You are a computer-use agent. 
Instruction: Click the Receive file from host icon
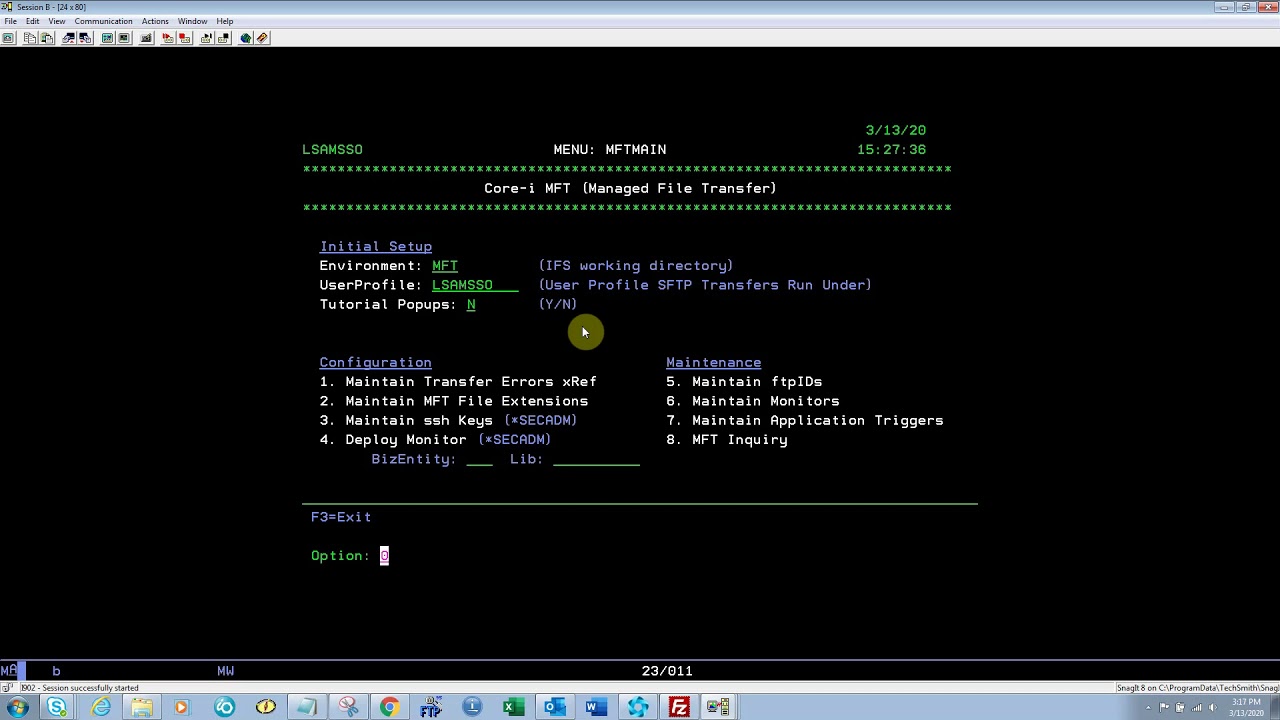click(x=85, y=38)
